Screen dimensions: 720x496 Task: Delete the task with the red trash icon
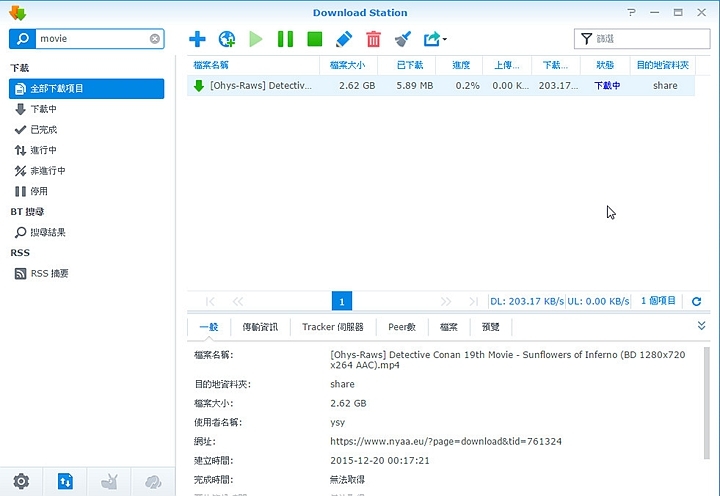[x=373, y=39]
